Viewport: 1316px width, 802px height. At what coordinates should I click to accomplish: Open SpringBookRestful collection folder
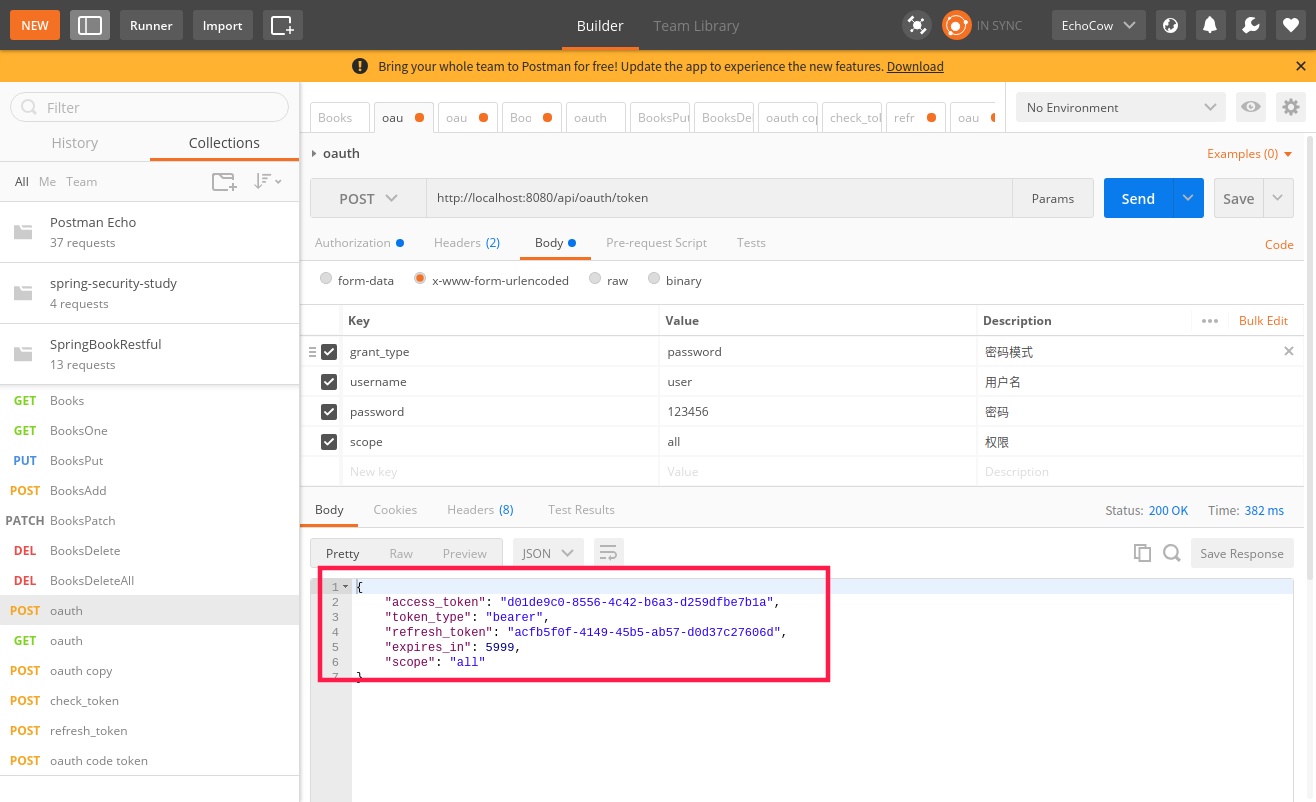click(x=150, y=354)
